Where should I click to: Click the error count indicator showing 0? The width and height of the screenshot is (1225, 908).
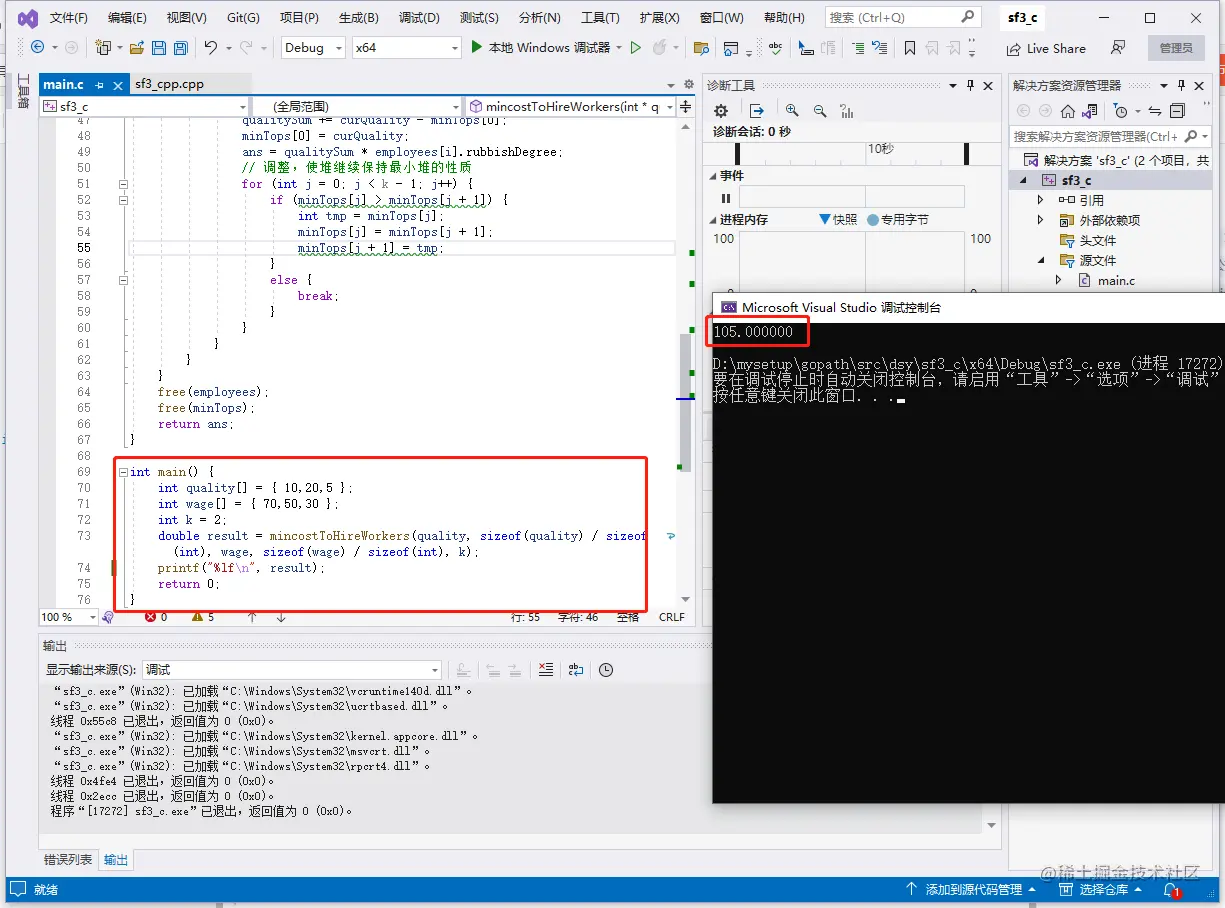click(x=156, y=617)
